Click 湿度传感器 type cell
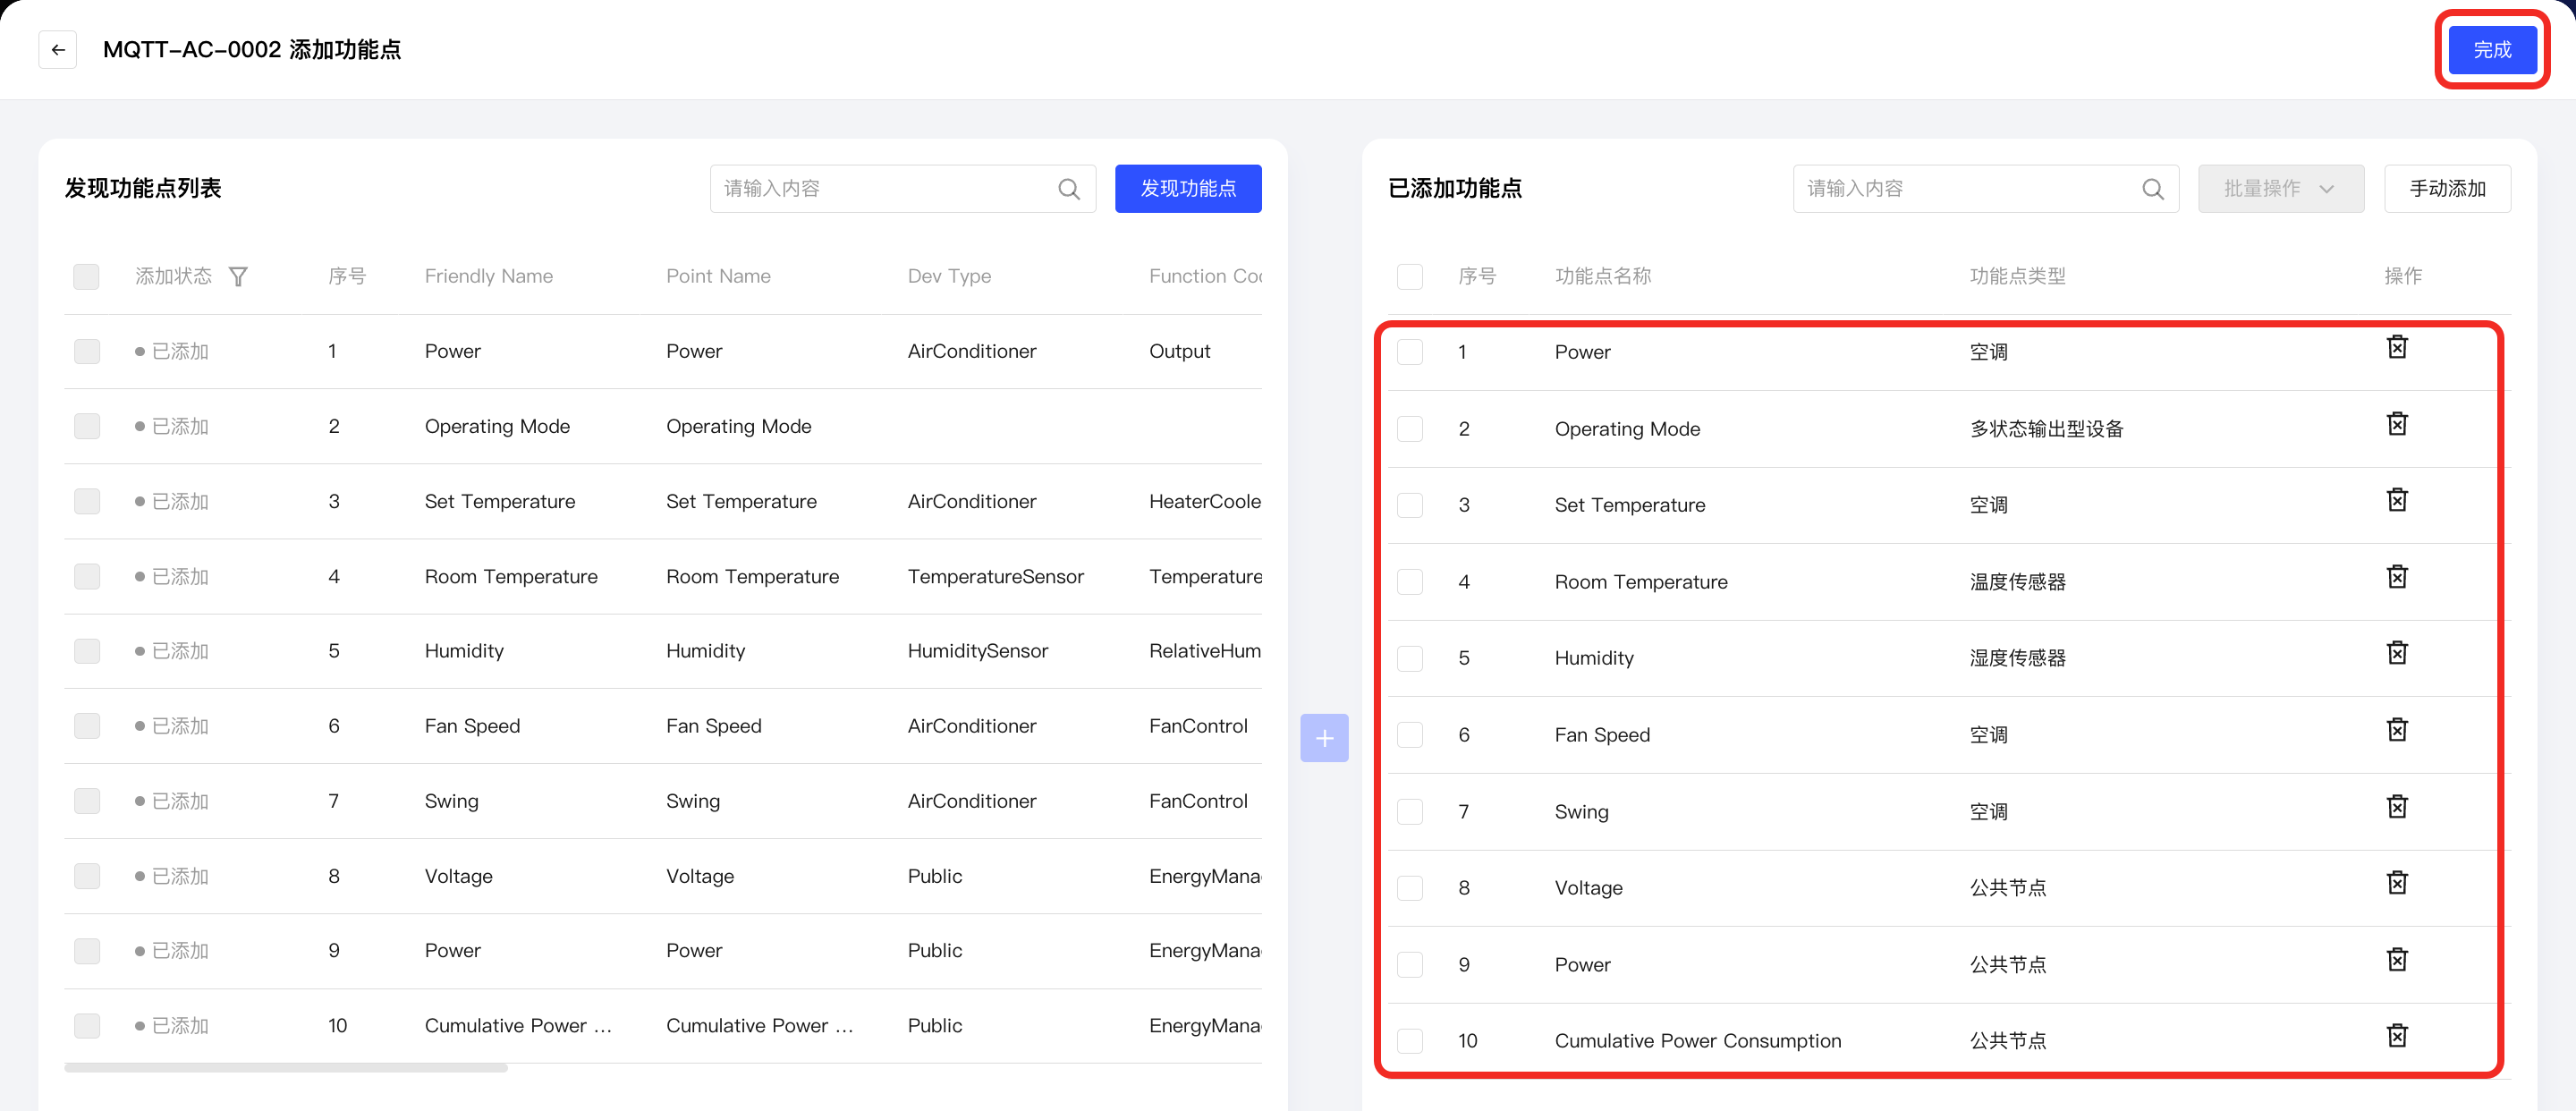 click(2017, 658)
